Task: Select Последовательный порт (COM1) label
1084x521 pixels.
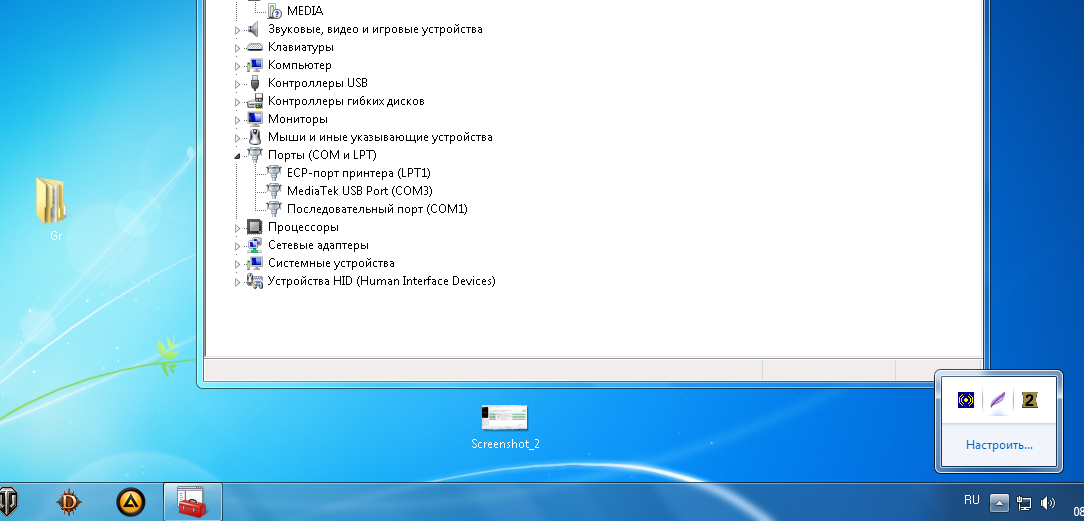Action: tap(377, 209)
